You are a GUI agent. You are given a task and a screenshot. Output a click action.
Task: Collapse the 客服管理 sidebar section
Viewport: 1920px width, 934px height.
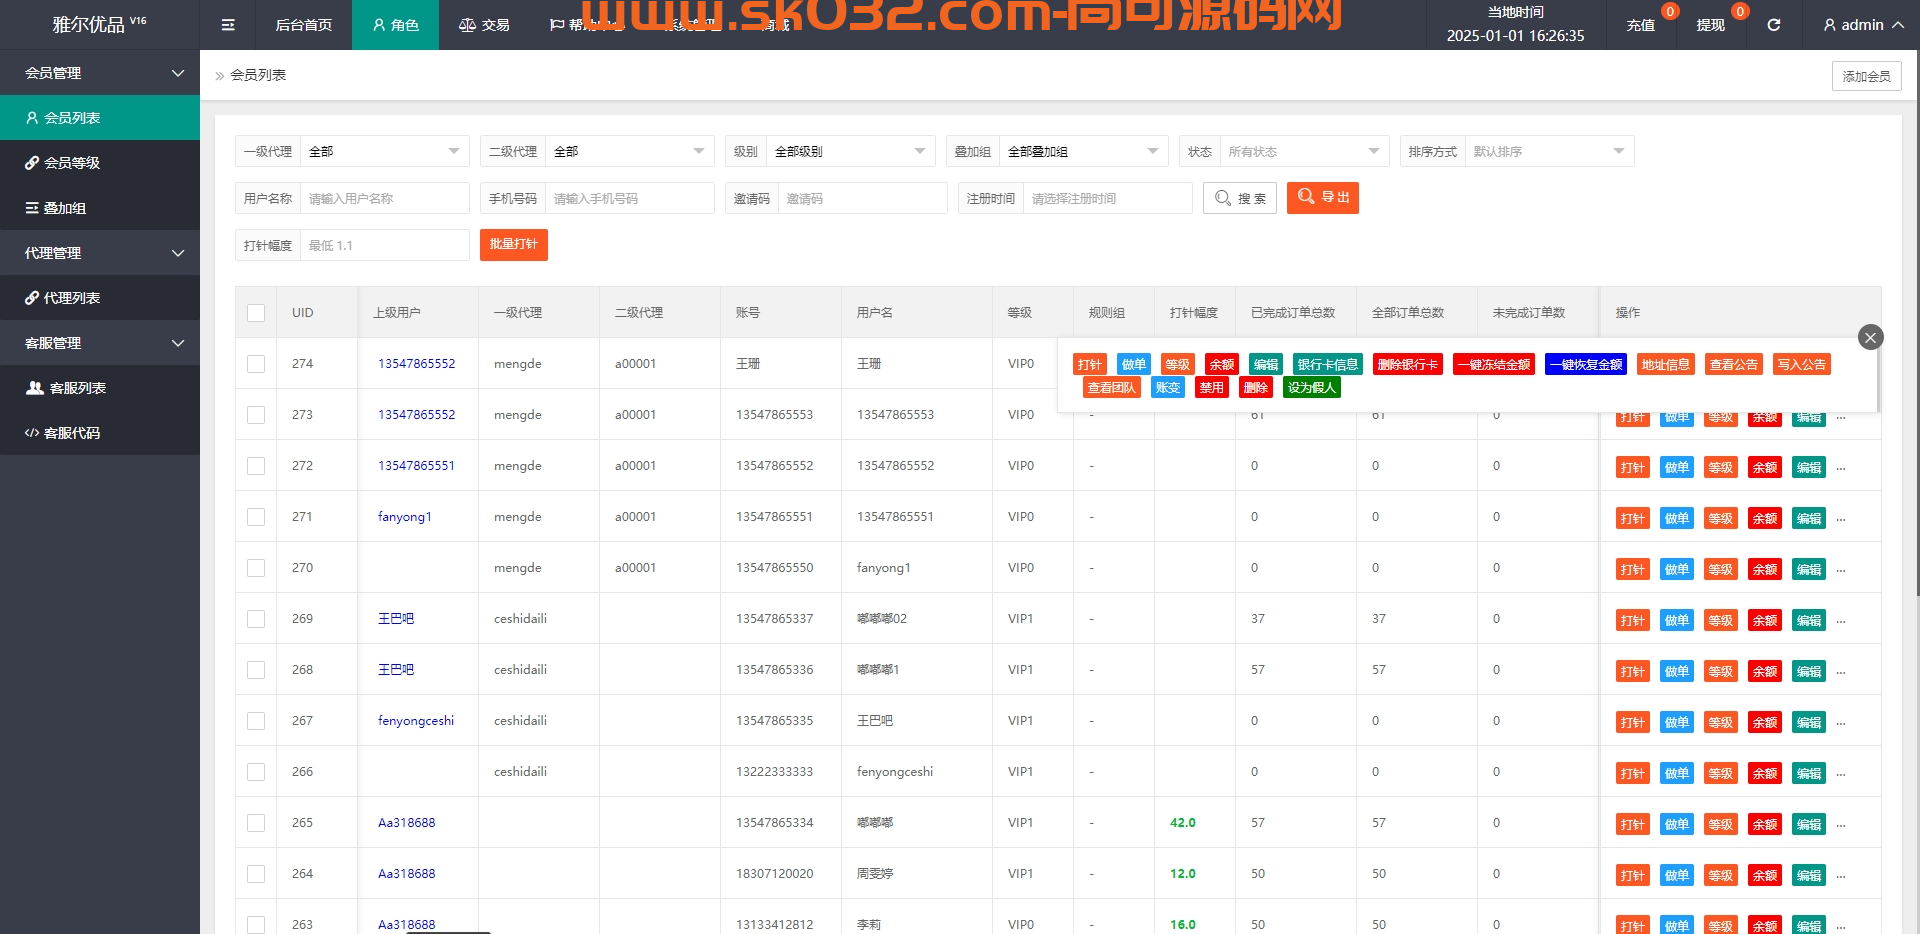pyautogui.click(x=100, y=343)
